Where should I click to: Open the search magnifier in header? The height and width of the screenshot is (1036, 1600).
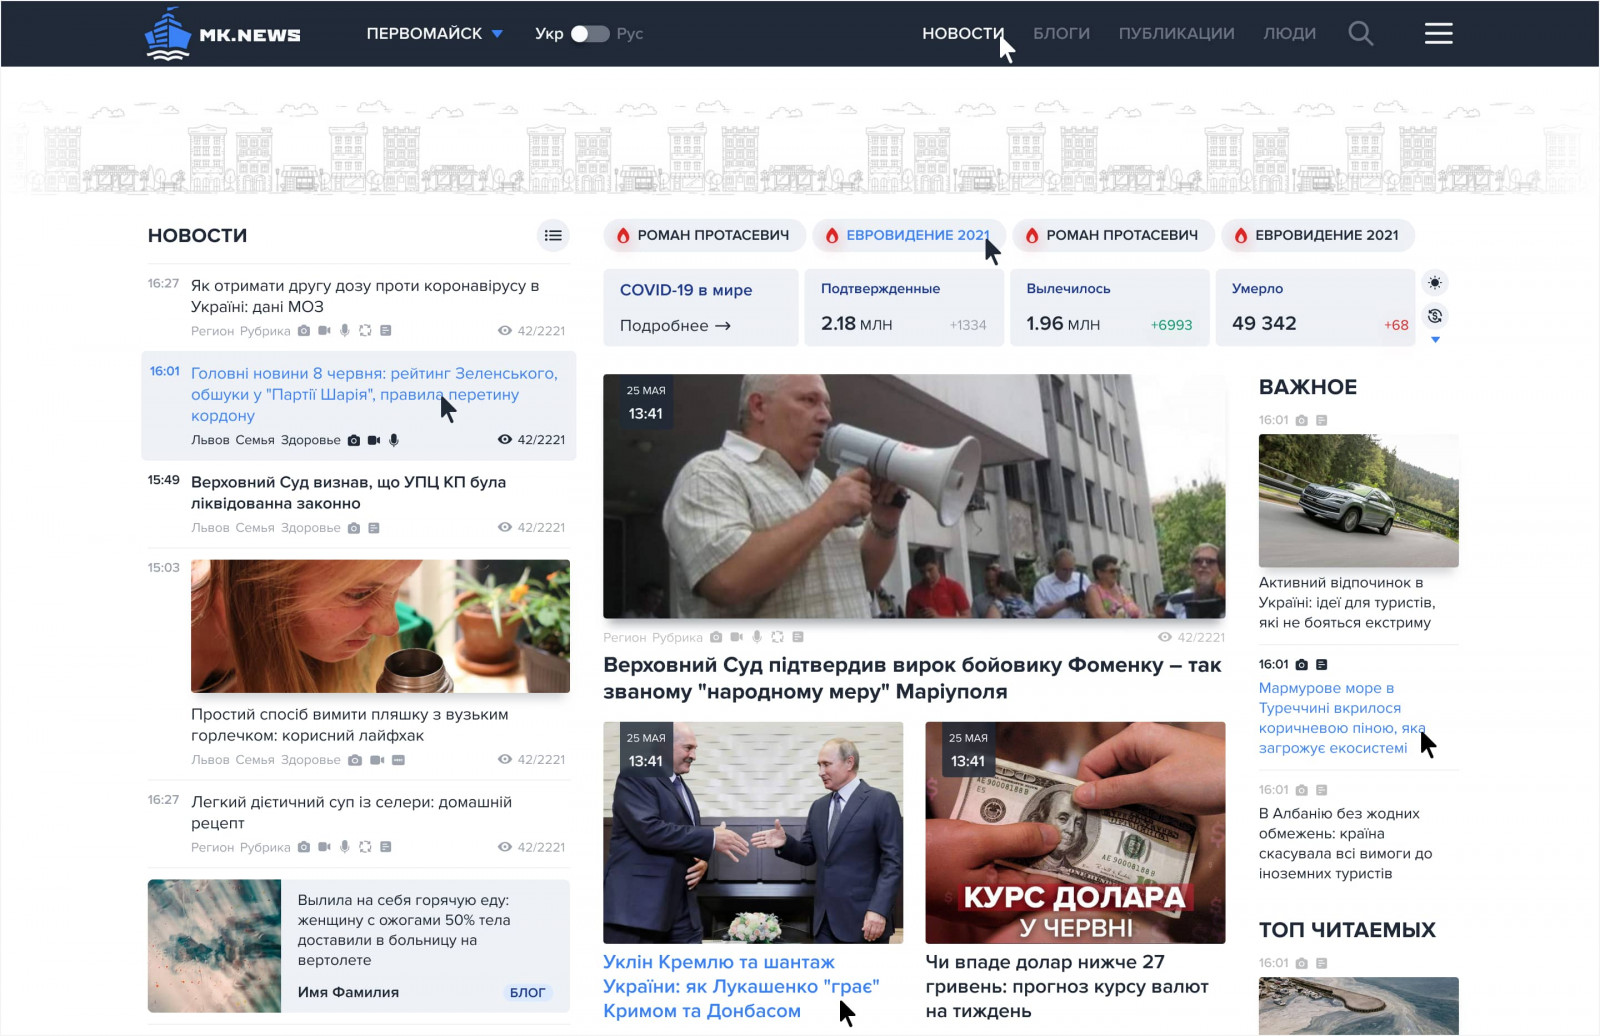coord(1360,34)
